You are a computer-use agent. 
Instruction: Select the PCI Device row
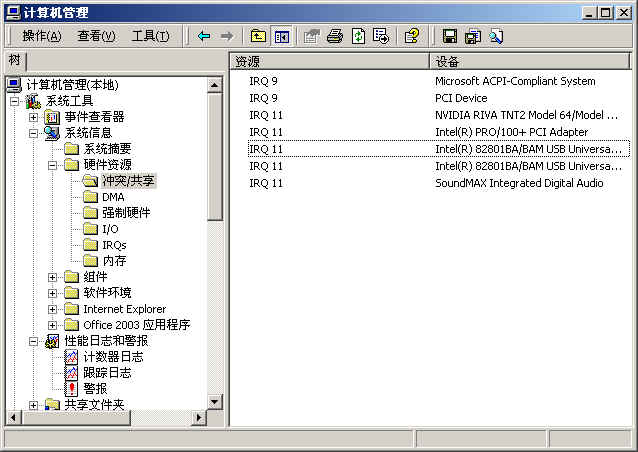[439, 98]
